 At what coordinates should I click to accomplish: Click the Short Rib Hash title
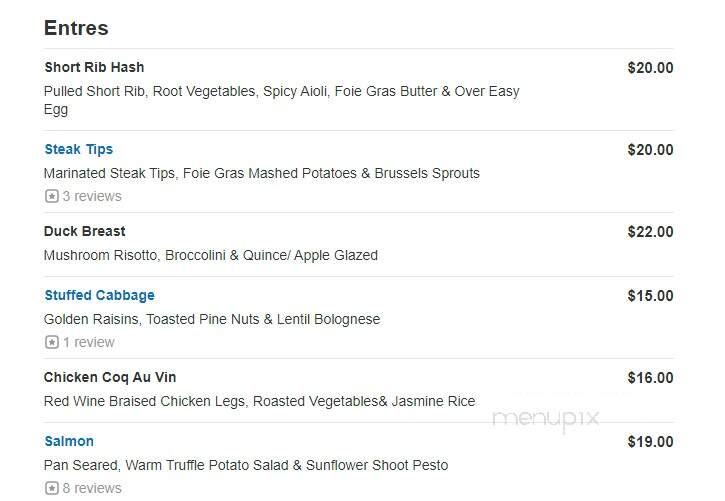click(x=94, y=67)
